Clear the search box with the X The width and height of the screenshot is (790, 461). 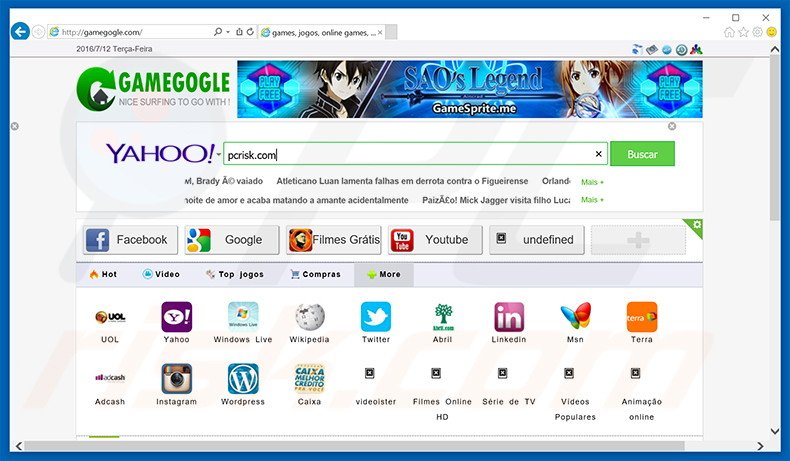click(599, 154)
